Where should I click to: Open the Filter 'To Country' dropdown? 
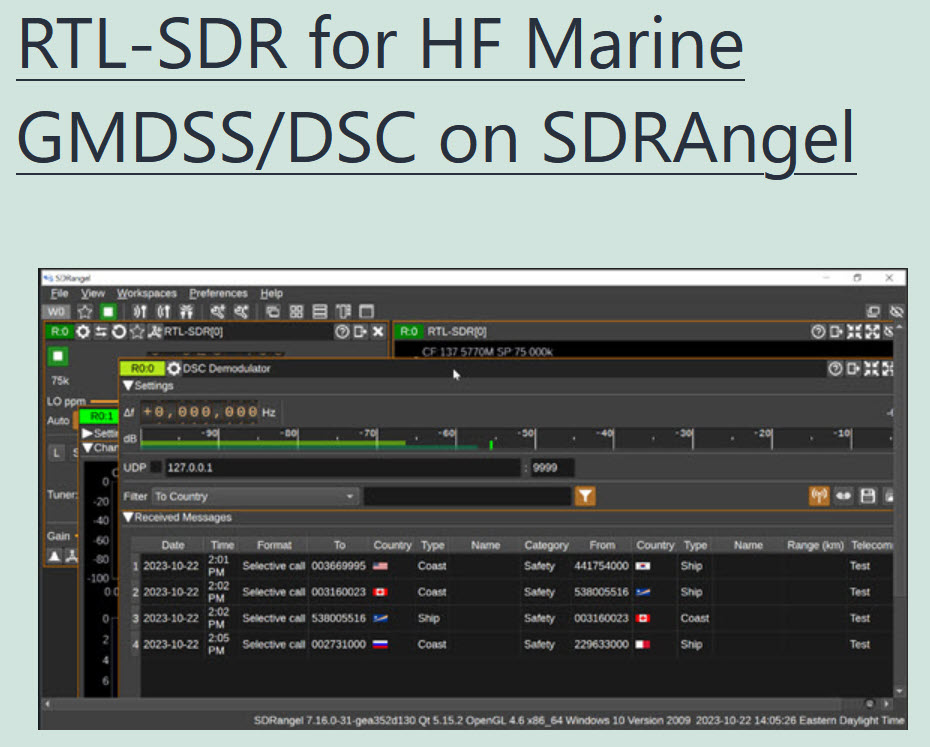[x=255, y=496]
